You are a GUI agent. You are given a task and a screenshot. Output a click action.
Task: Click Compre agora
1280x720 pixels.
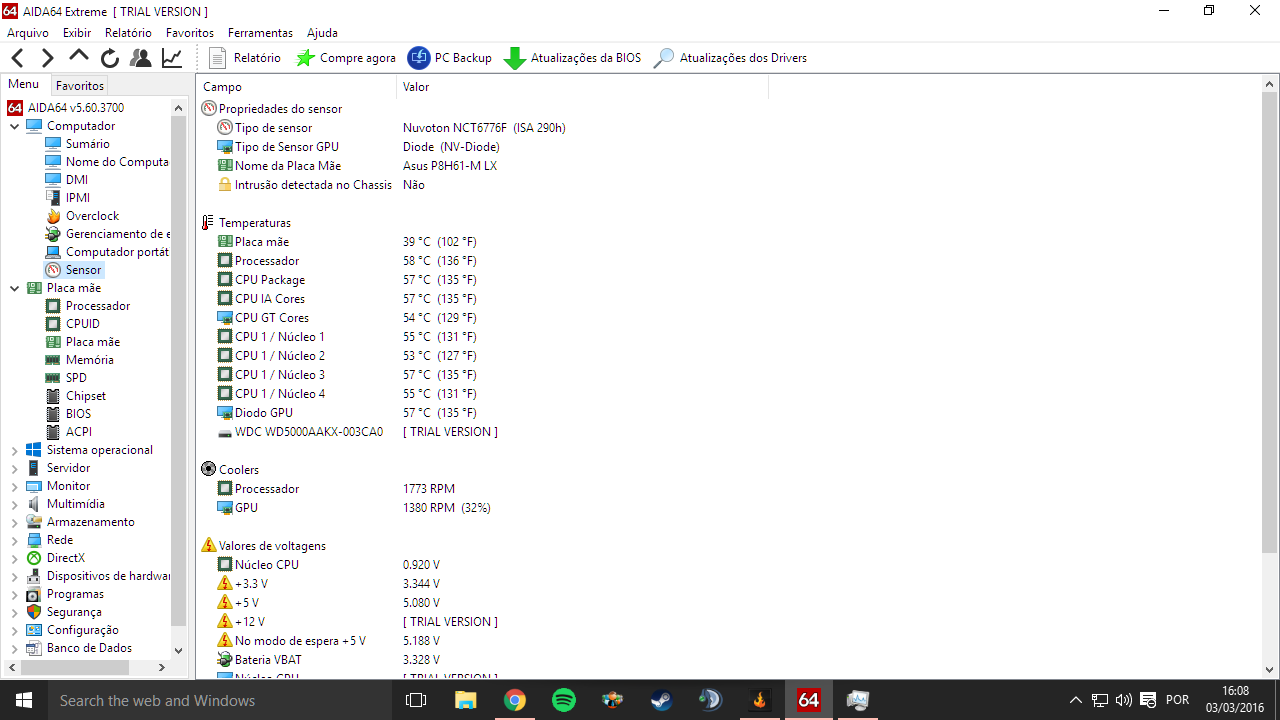click(346, 58)
